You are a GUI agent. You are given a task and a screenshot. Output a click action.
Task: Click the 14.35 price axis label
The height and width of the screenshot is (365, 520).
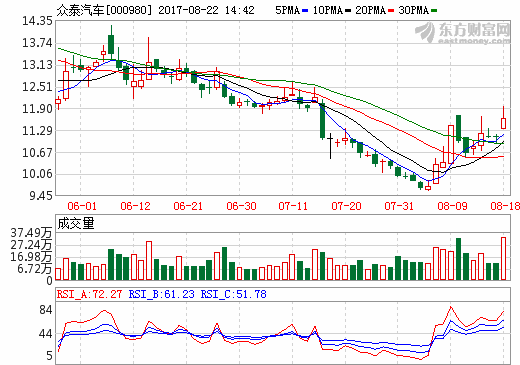coord(37,21)
